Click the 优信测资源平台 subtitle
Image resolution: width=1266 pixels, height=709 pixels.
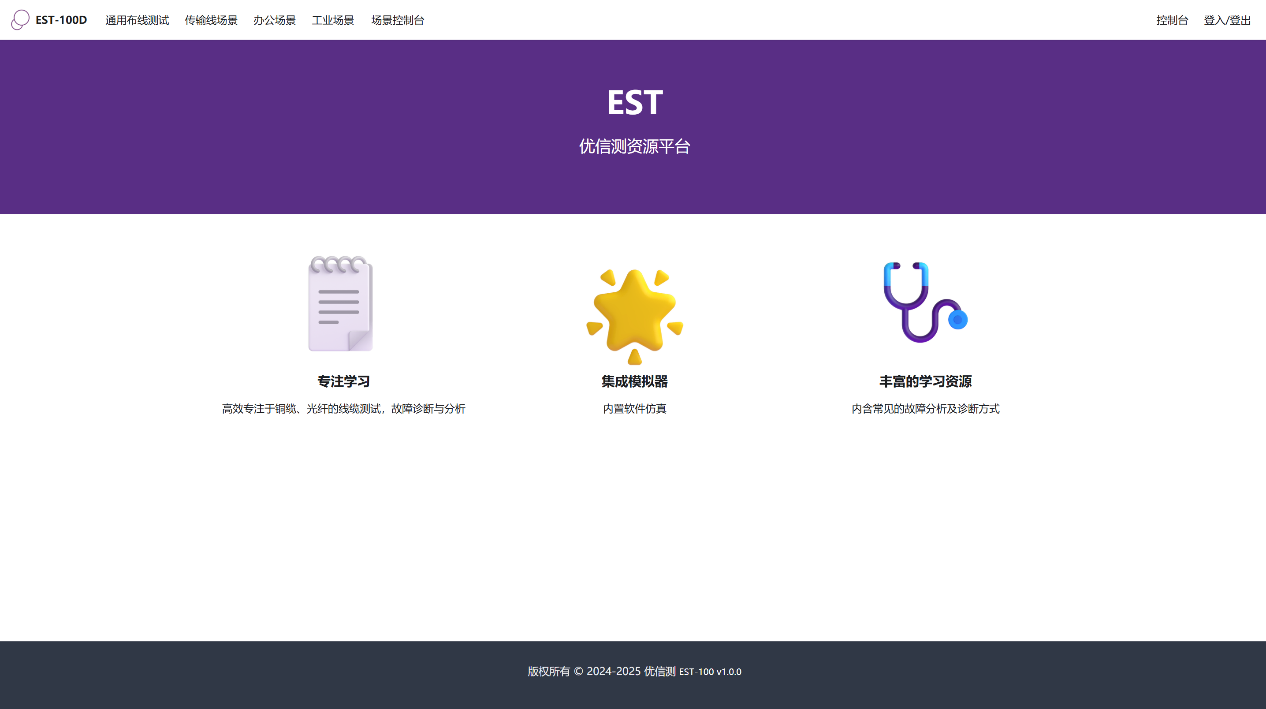click(634, 146)
